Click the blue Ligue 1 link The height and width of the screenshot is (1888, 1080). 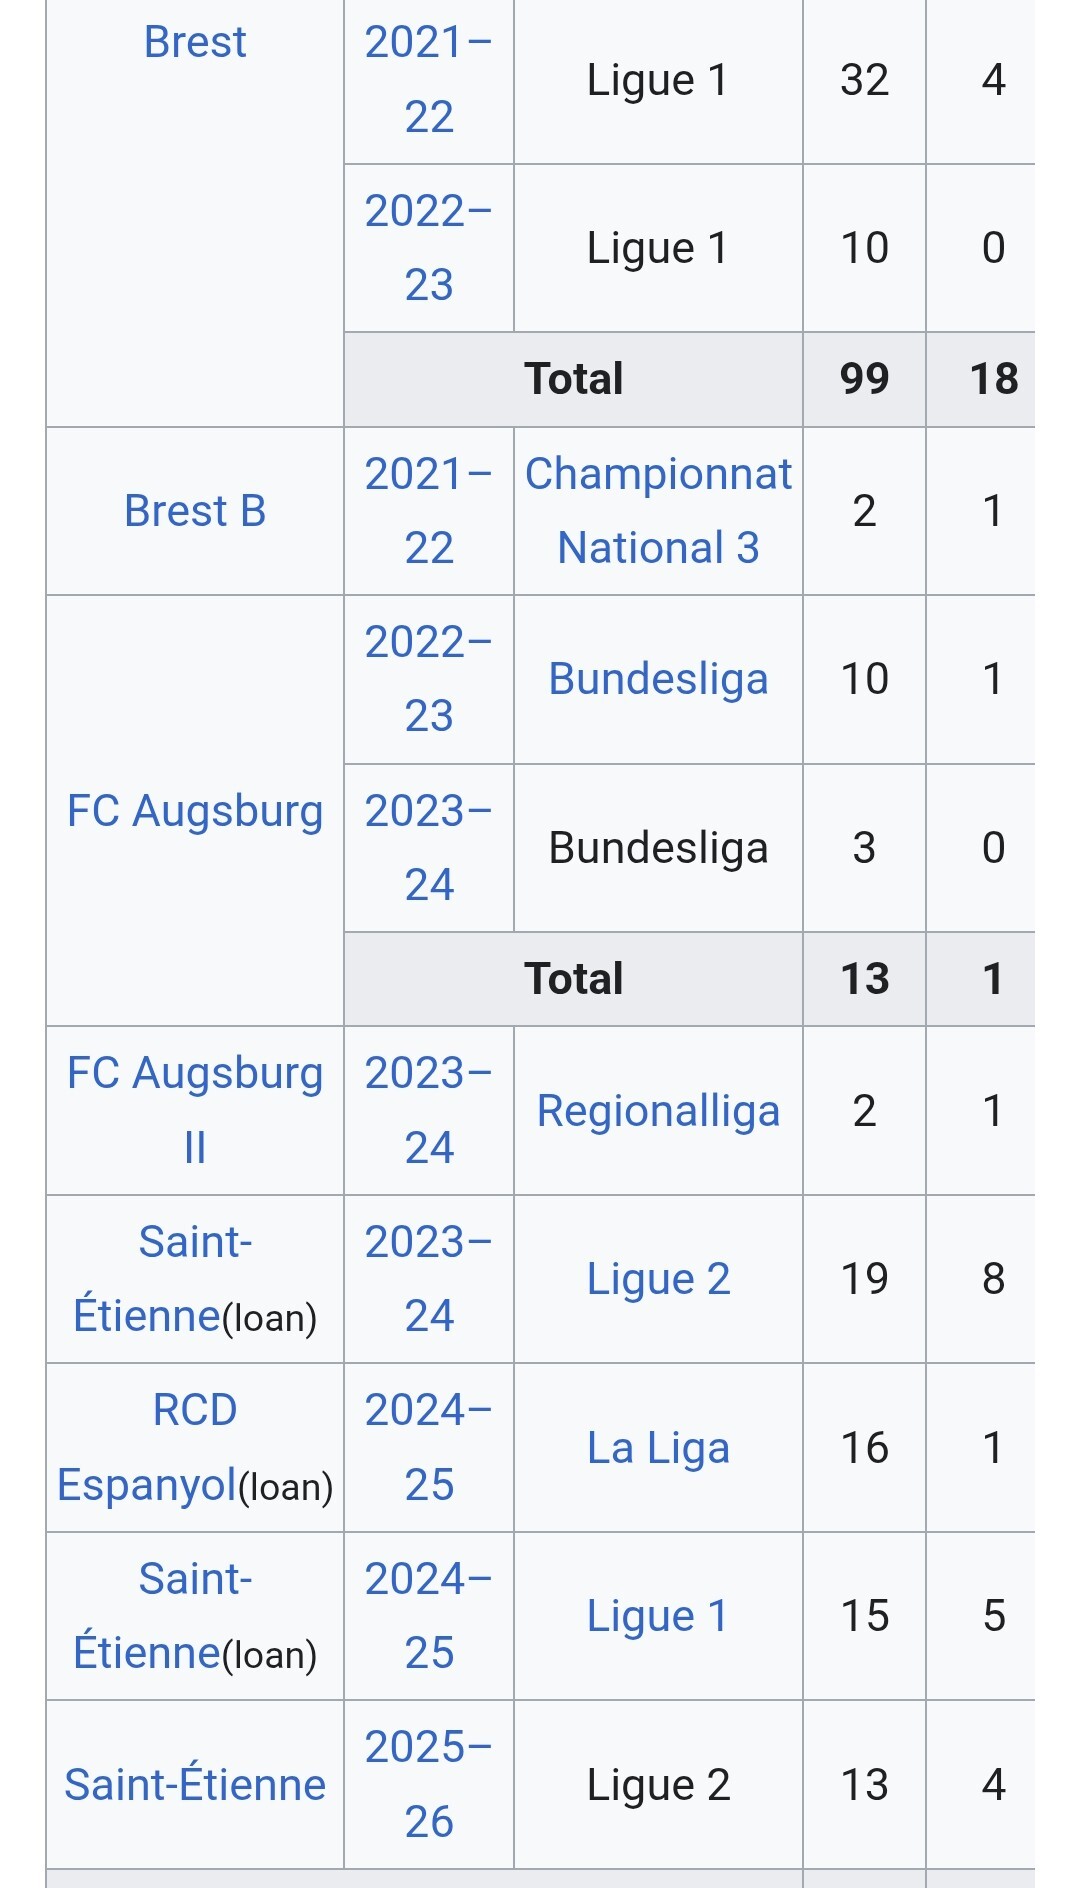(x=658, y=1616)
